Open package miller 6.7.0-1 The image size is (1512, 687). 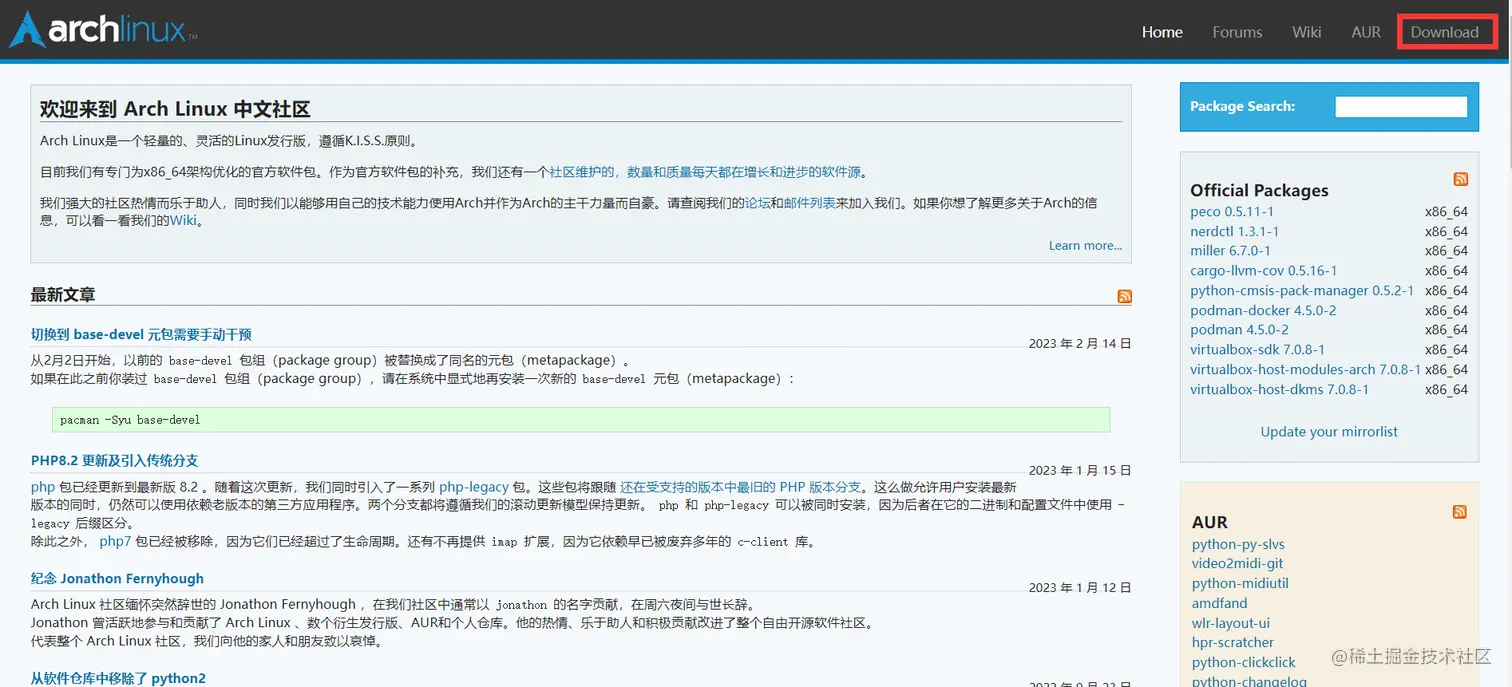point(1230,251)
